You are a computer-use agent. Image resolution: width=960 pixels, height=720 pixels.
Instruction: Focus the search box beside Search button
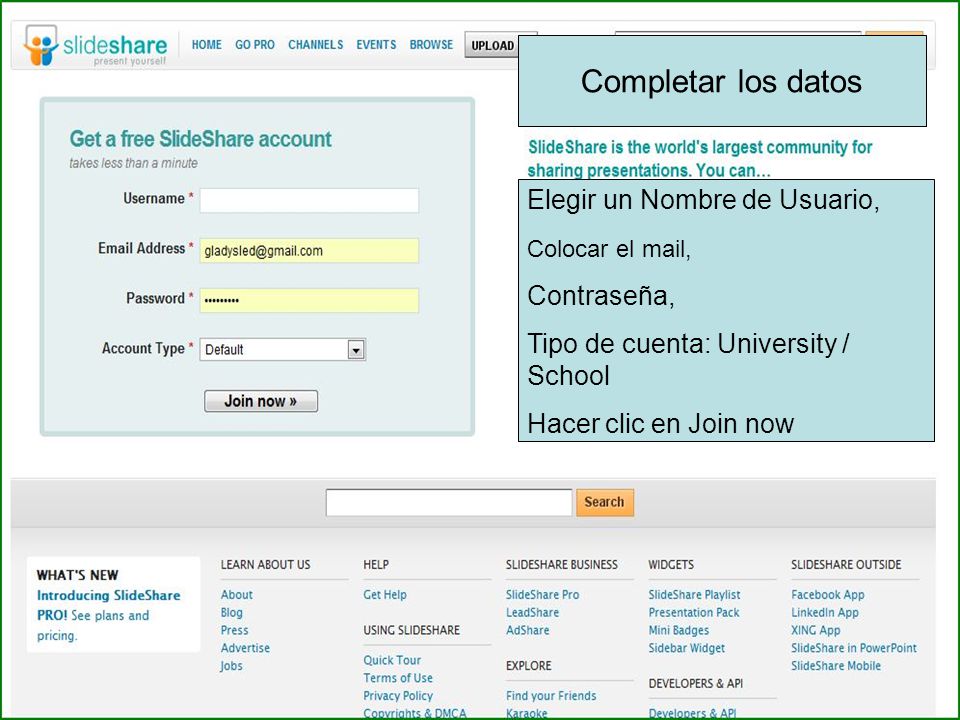coord(449,502)
